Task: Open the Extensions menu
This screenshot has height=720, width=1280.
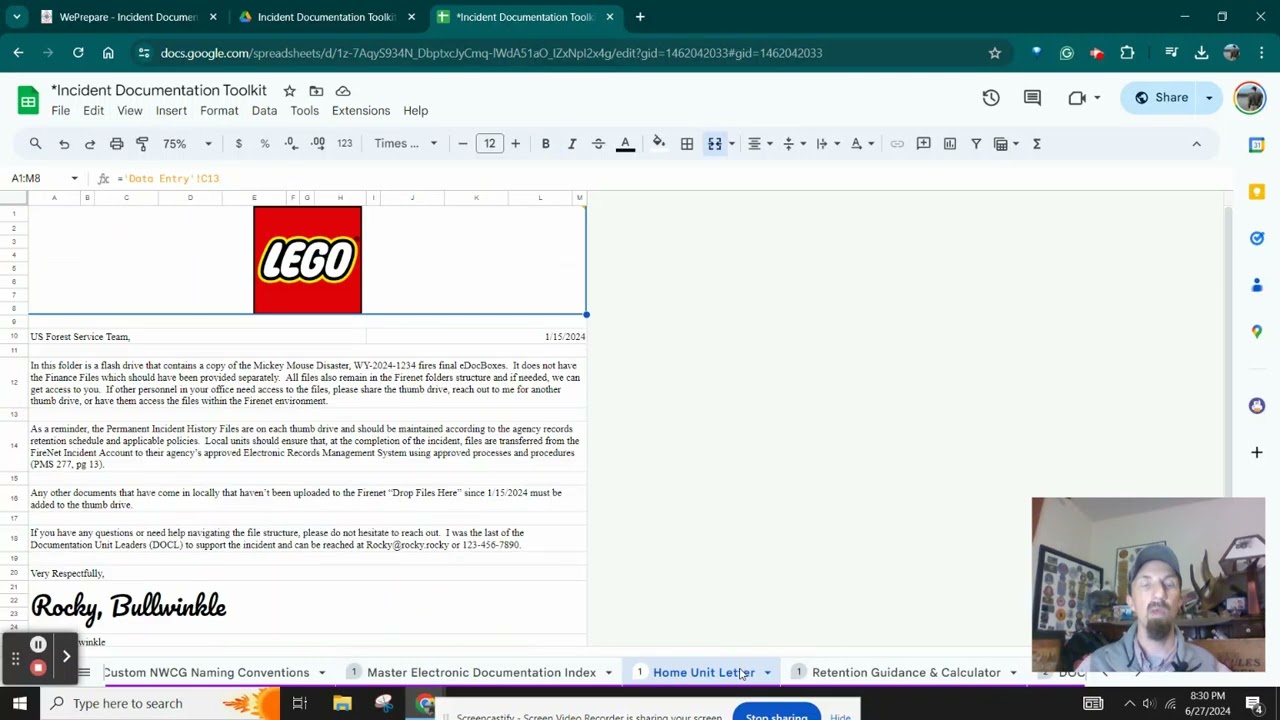Action: click(x=361, y=111)
